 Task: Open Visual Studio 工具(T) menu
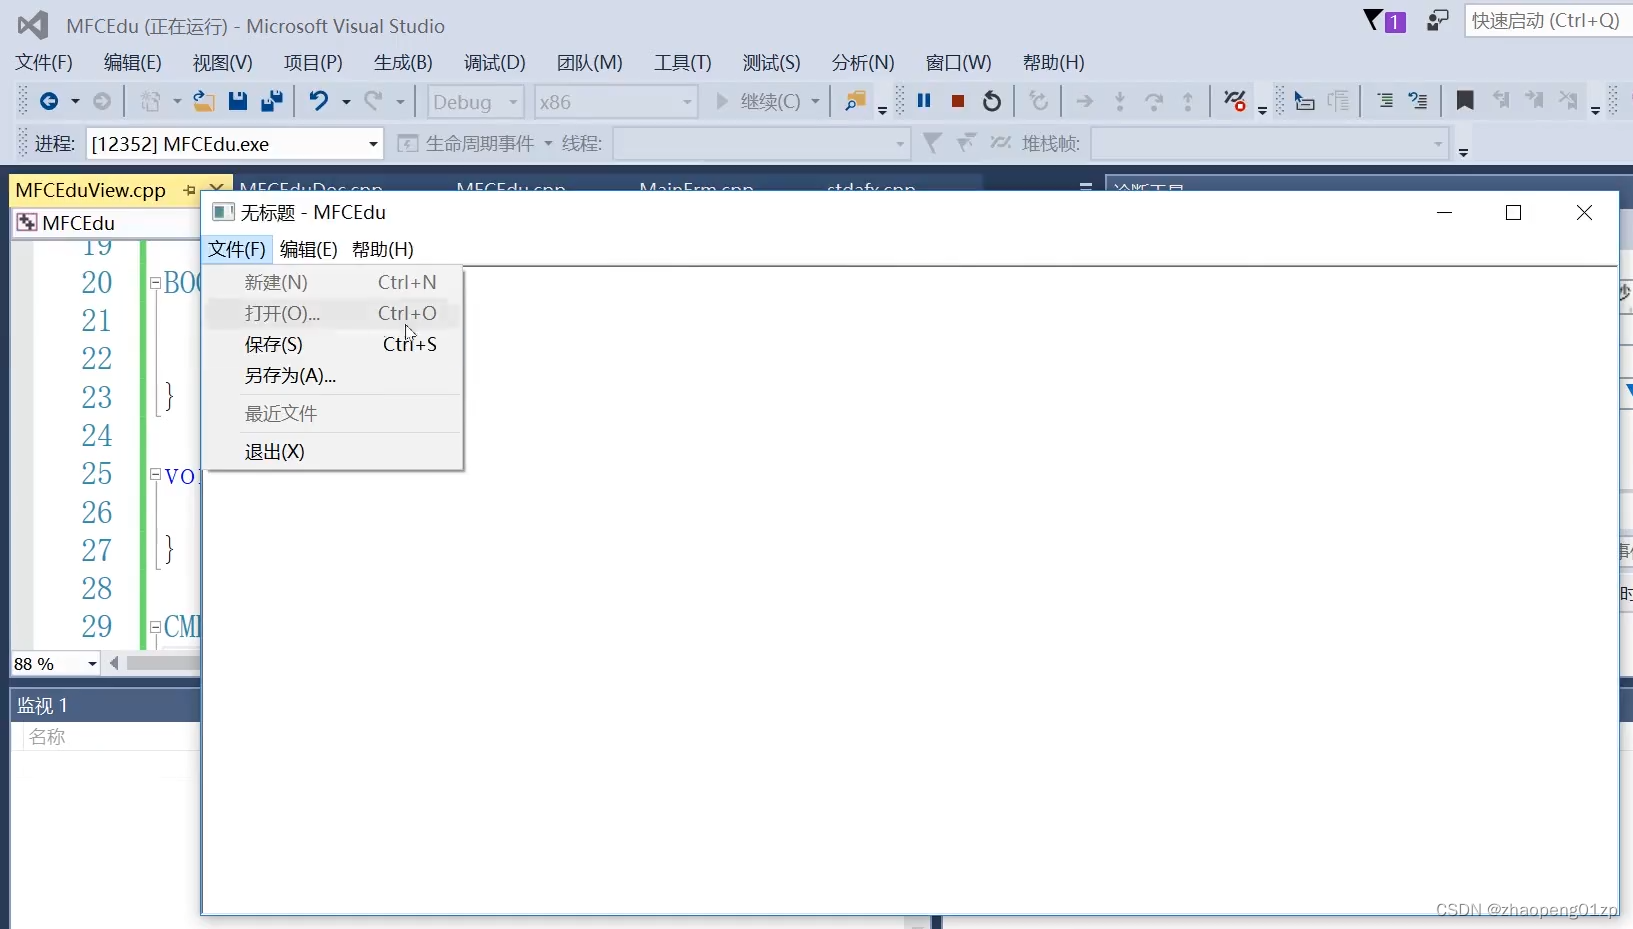click(682, 63)
